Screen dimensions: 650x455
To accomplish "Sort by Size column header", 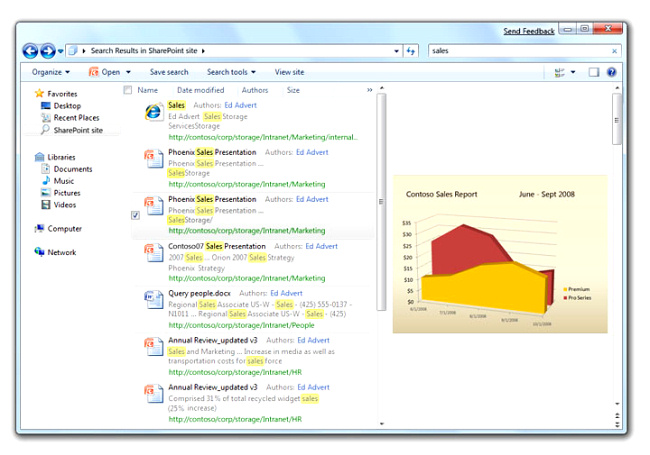I will pos(293,90).
